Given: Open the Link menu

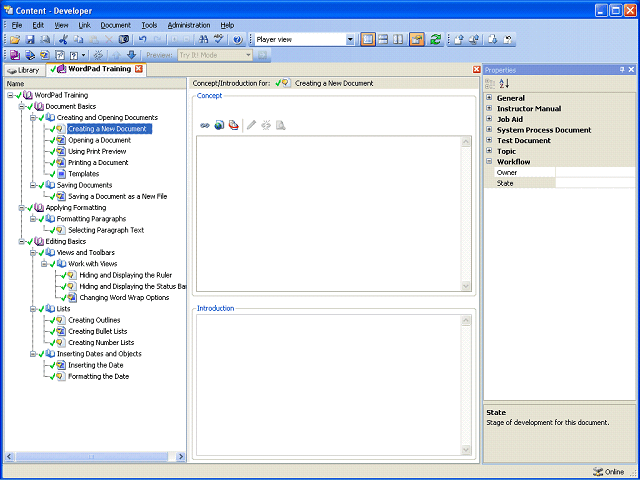Looking at the screenshot, I should click(84, 25).
